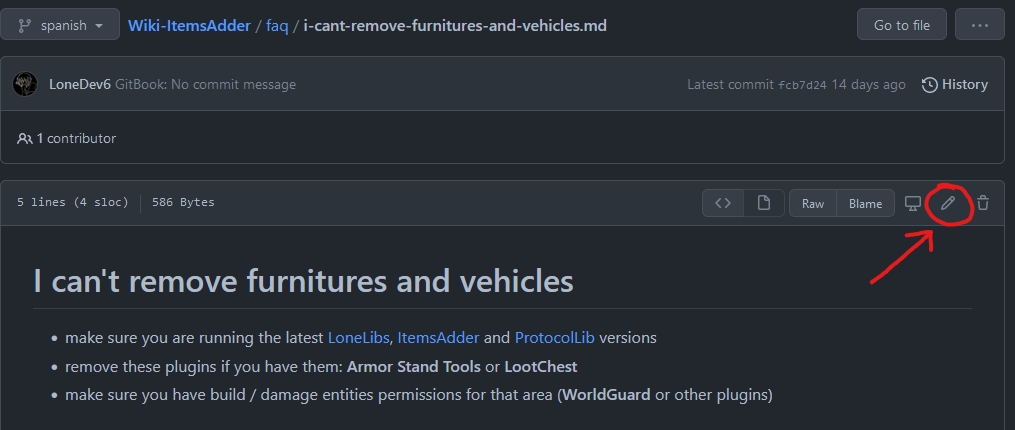Follow the ProtocolLib link
1015x430 pixels.
pyautogui.click(x=552, y=338)
